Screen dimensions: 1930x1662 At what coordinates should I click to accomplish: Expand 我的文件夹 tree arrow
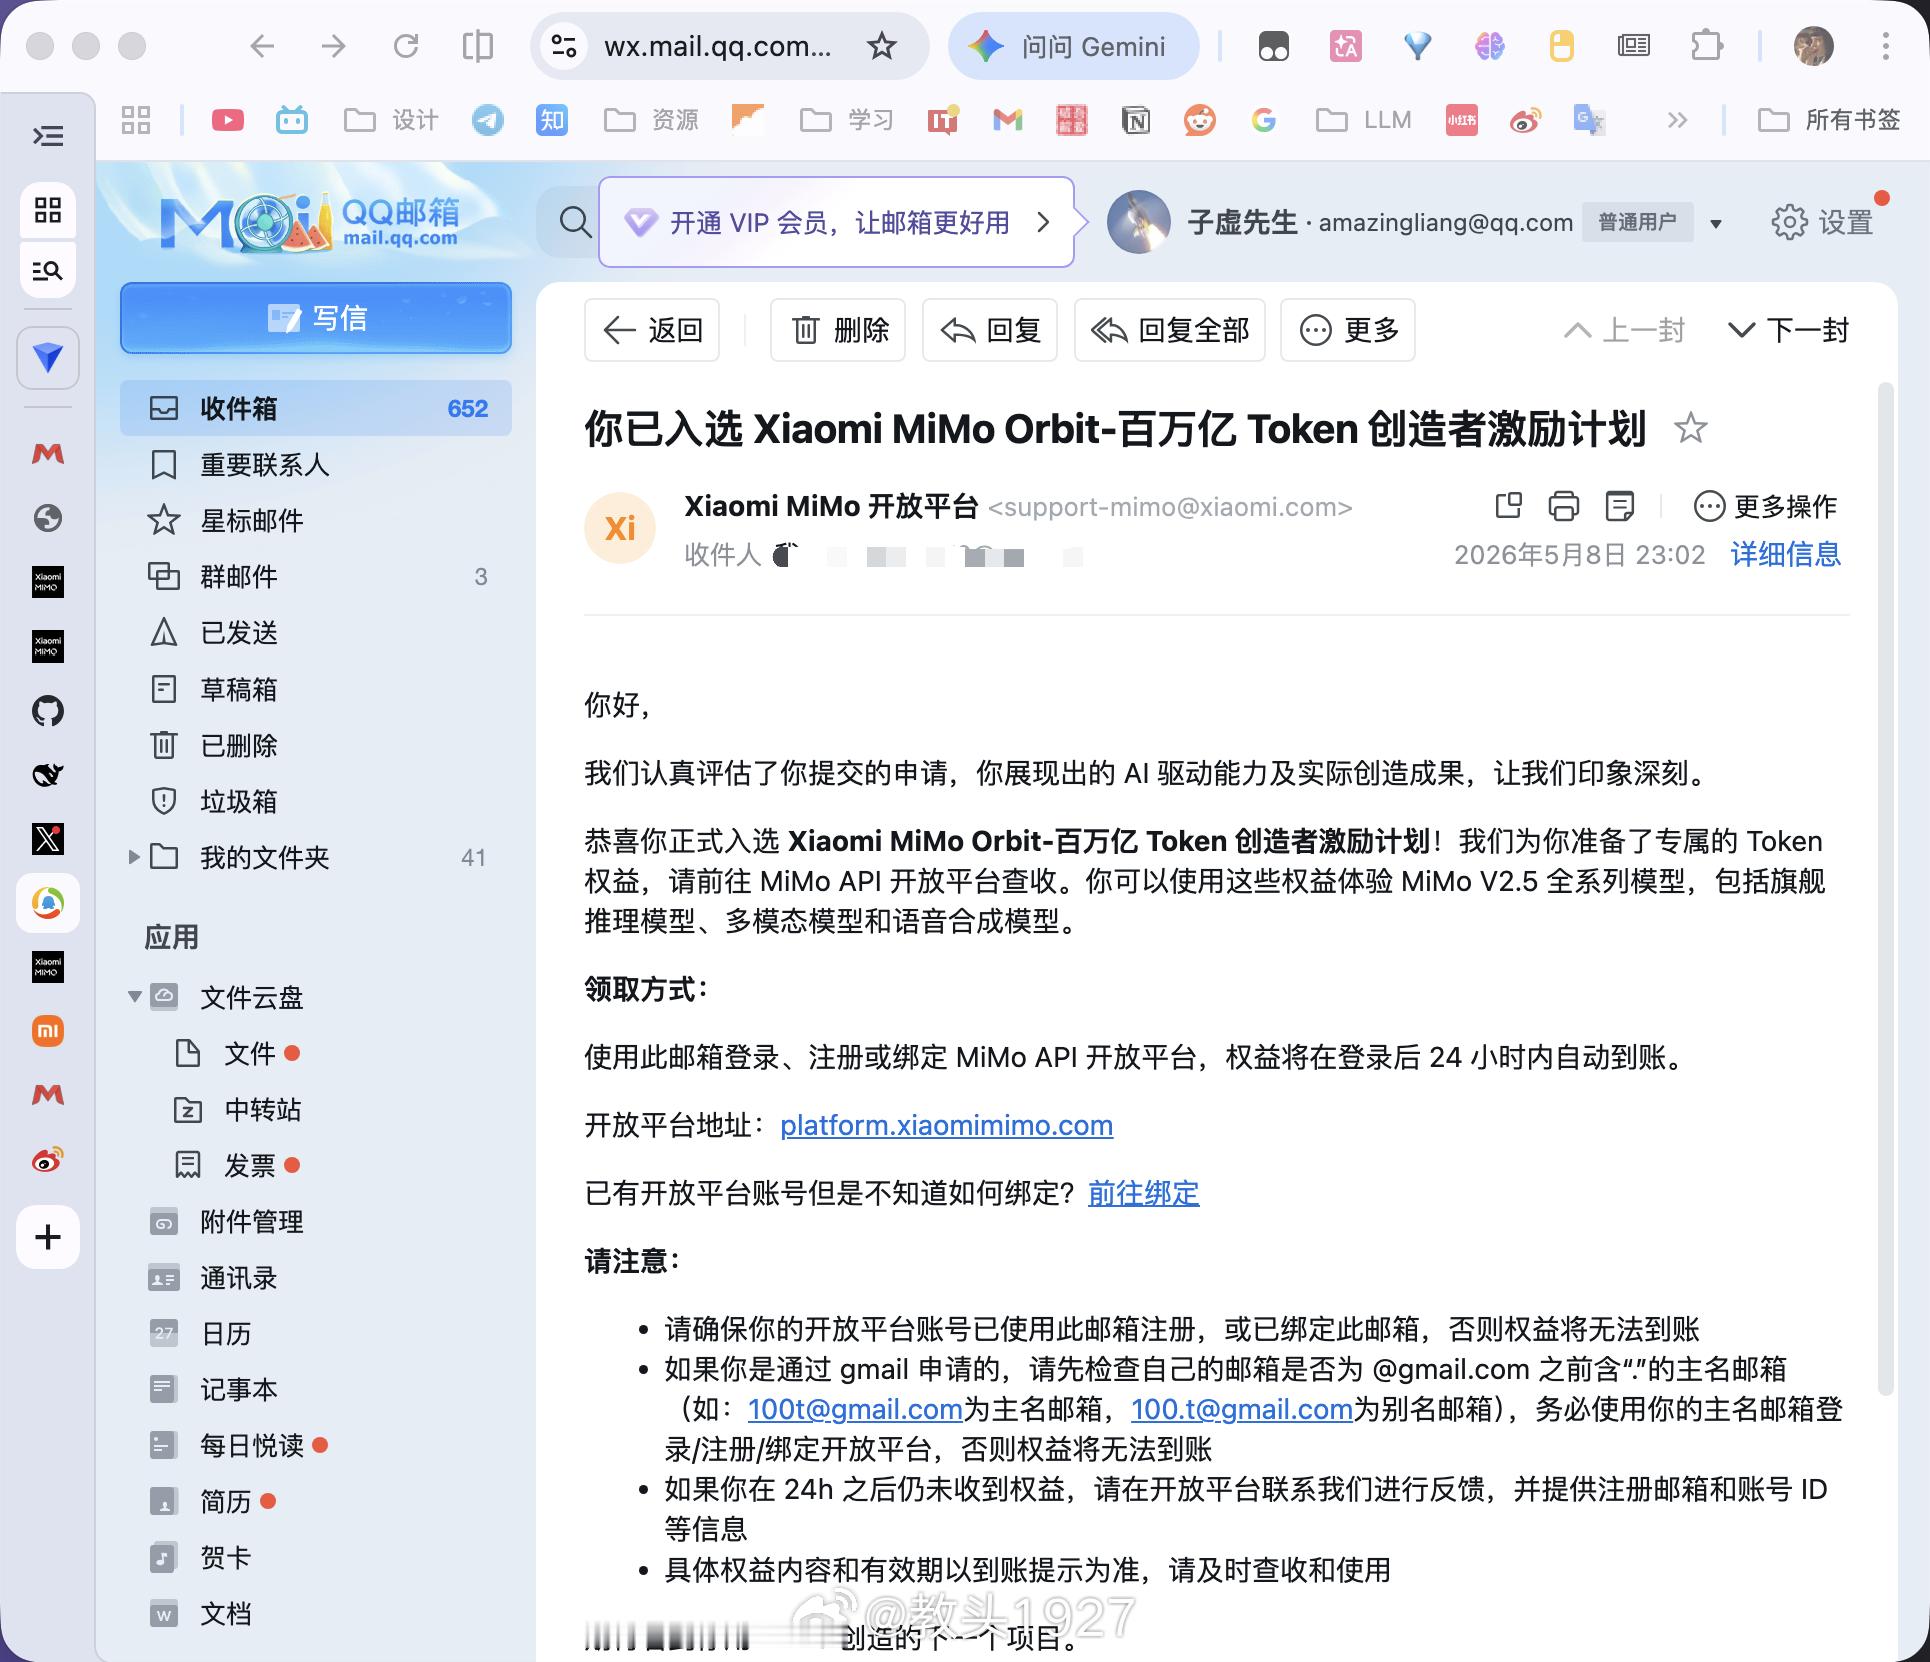[134, 857]
